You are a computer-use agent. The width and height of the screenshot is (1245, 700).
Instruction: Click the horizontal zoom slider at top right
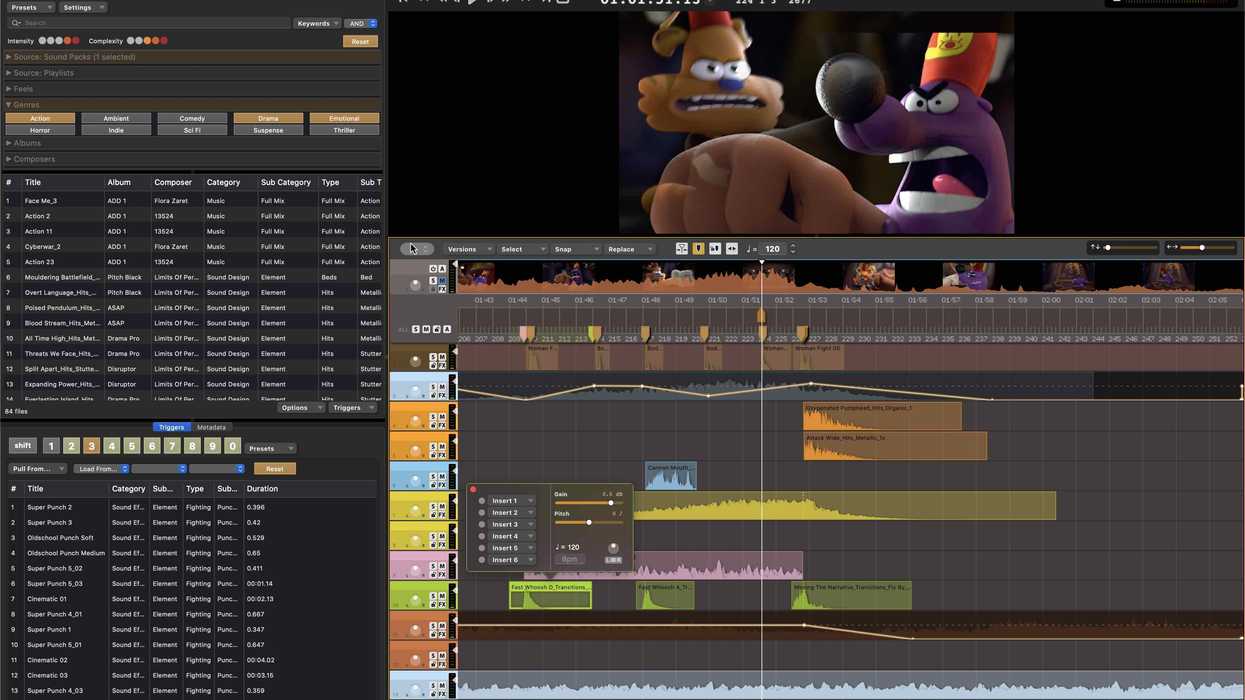(x=1208, y=248)
